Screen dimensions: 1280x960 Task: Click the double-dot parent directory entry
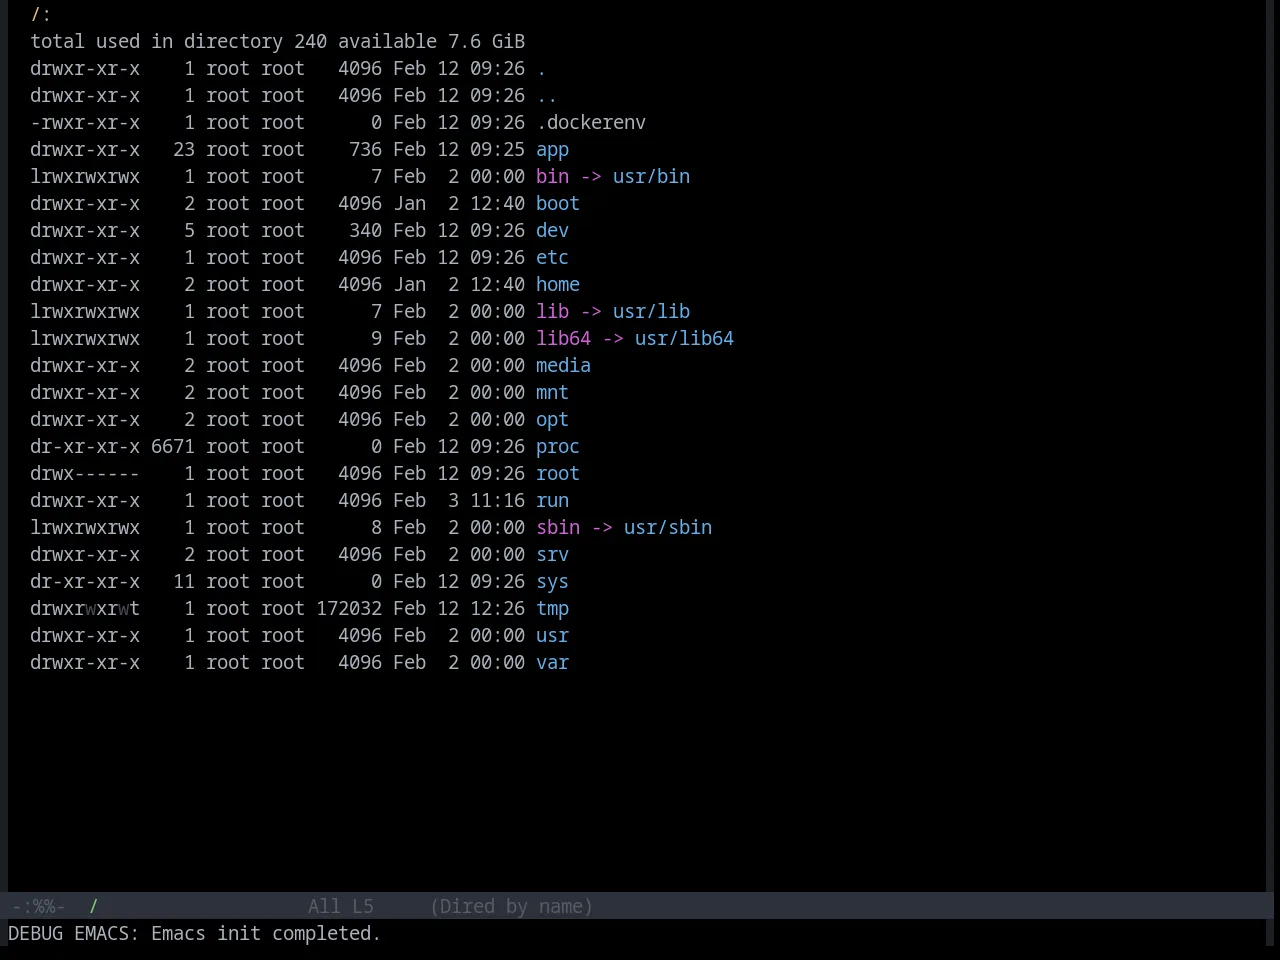(547, 95)
